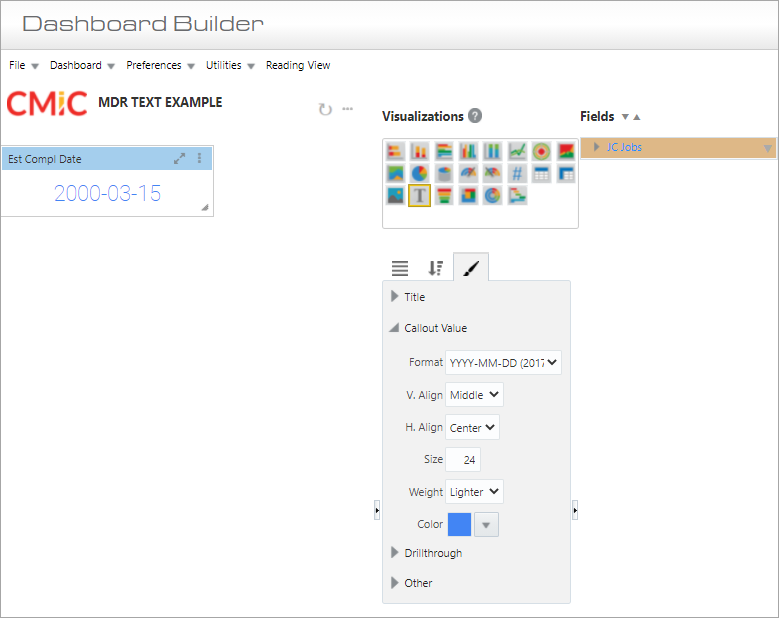Select the stacked column chart with orange-red bars
Image resolution: width=779 pixels, height=618 pixels.
click(420, 151)
